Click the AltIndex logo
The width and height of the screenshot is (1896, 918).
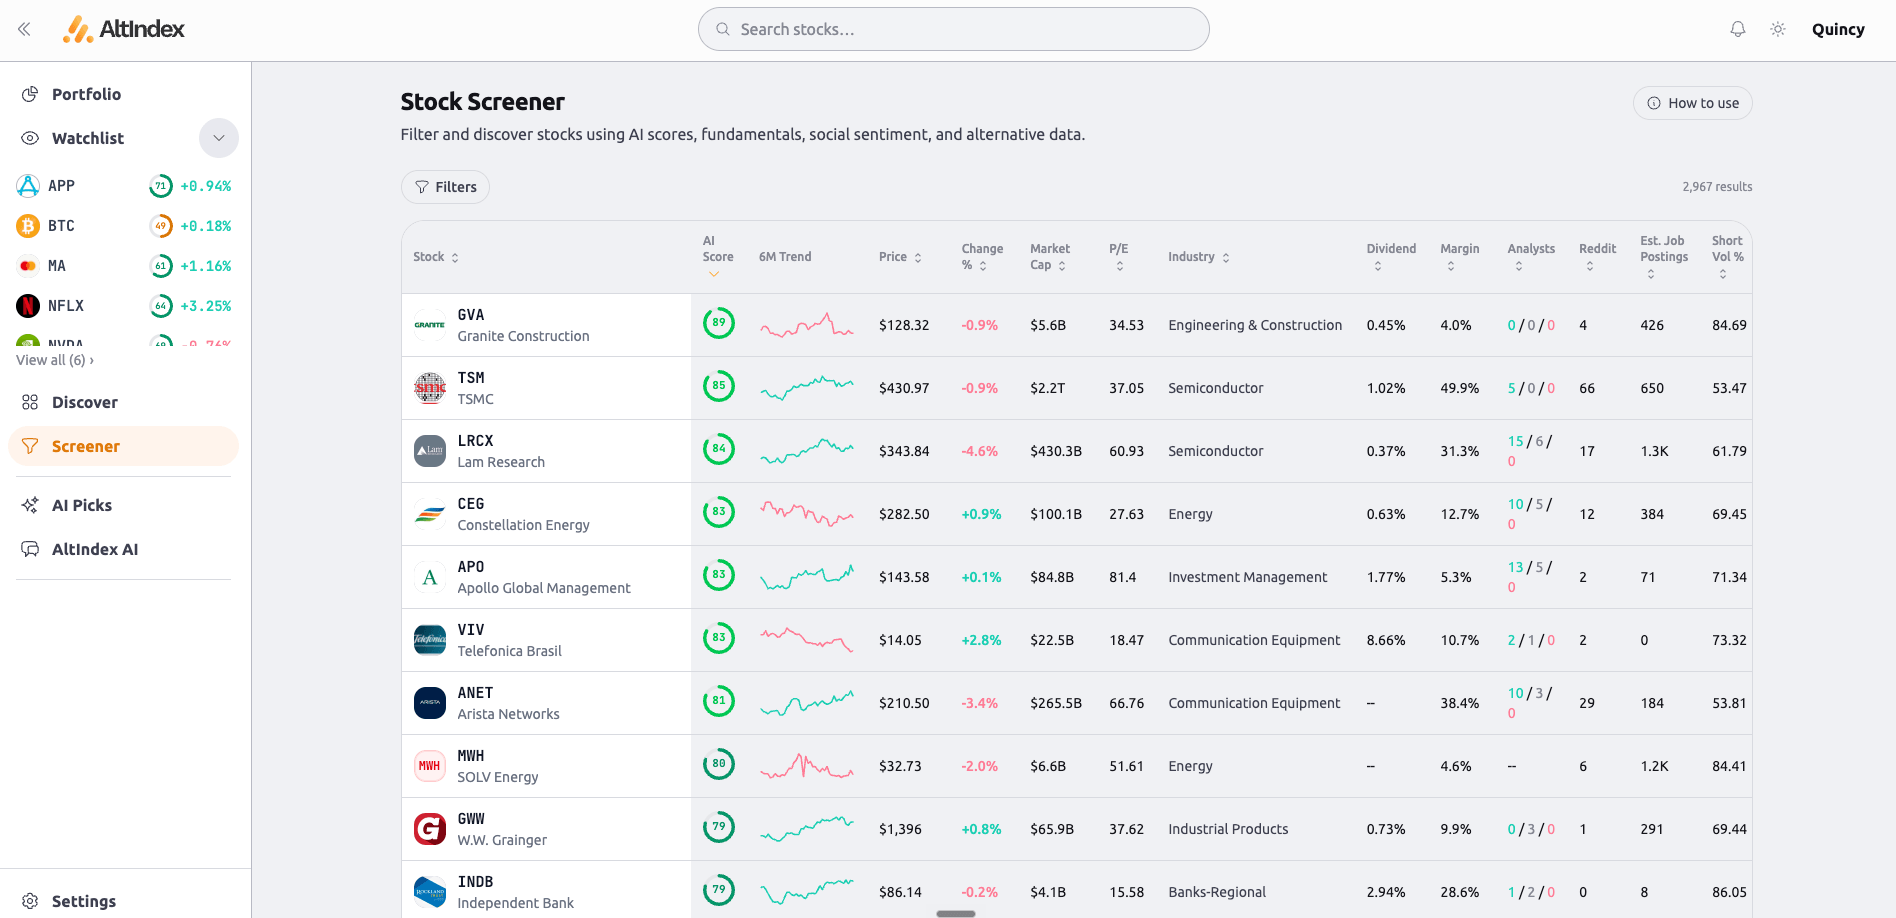(x=124, y=29)
